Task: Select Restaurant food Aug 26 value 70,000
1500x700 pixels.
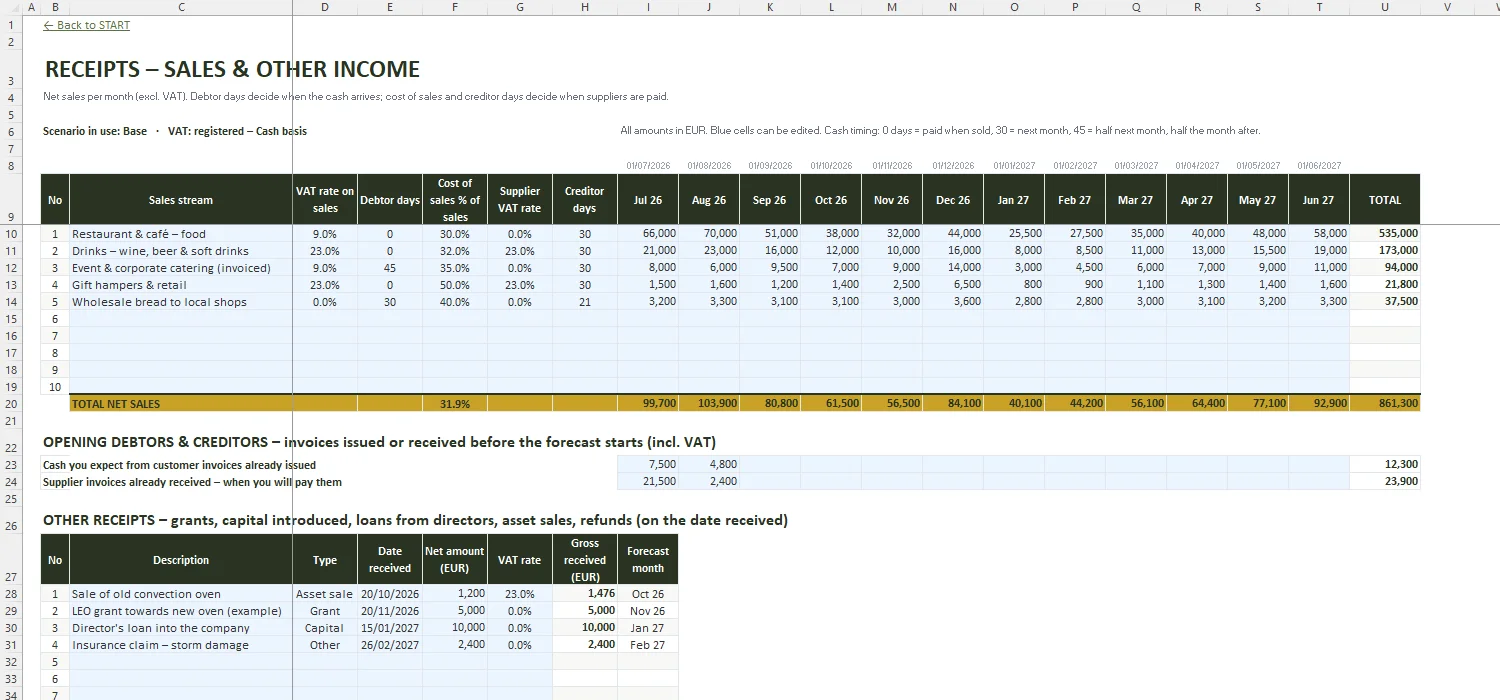Action: point(709,234)
